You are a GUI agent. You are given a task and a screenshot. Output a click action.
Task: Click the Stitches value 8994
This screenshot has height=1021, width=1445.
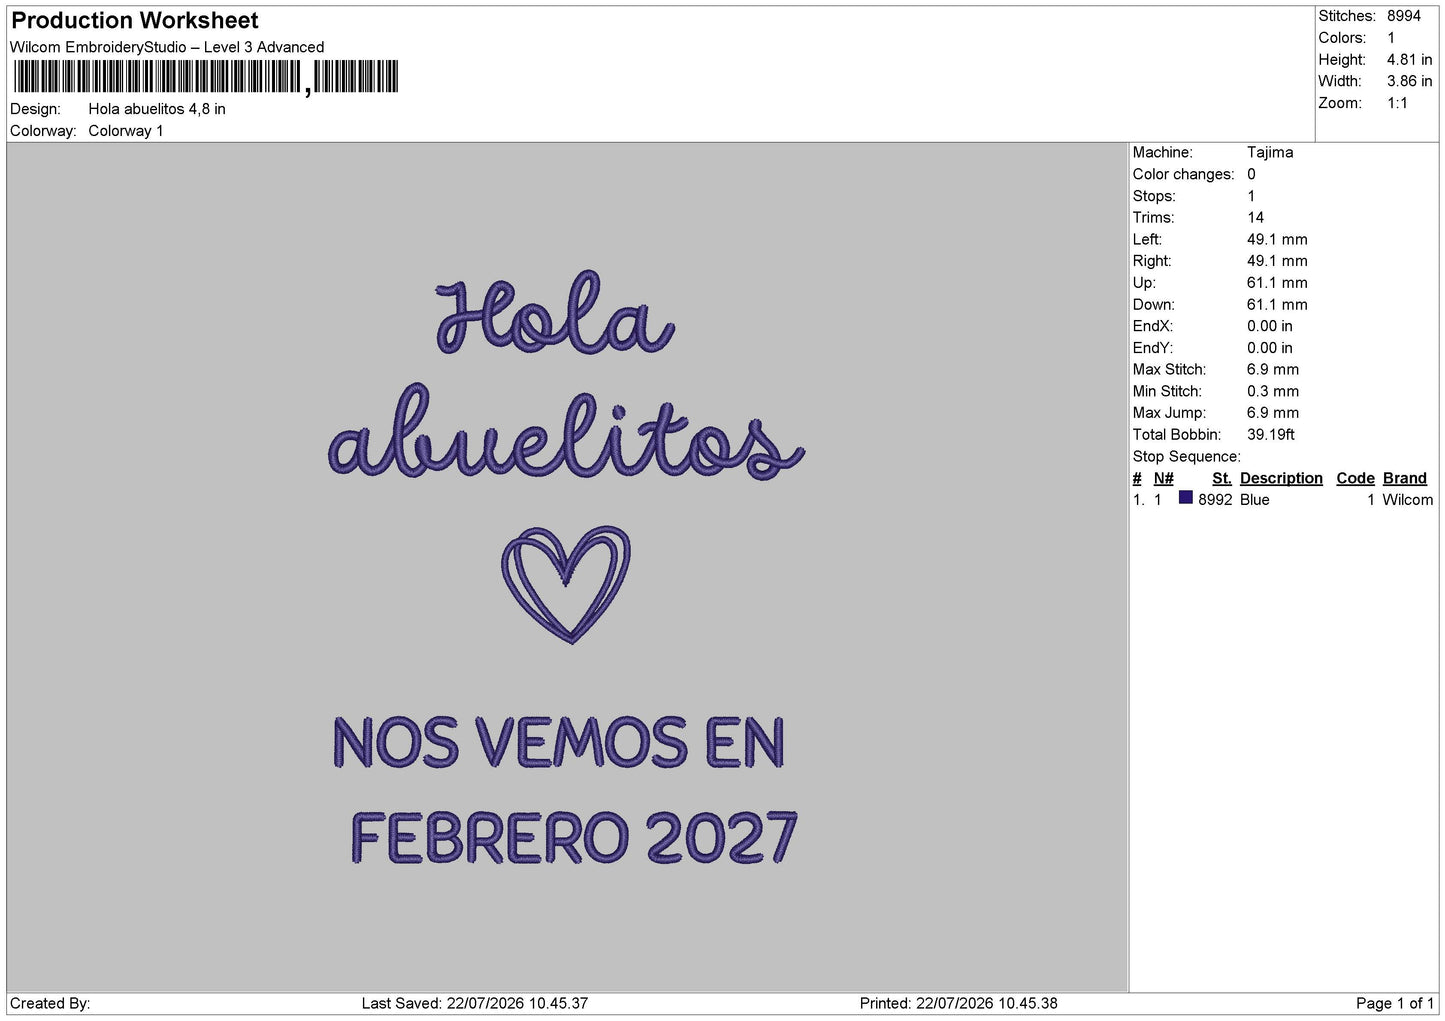[x=1403, y=16]
